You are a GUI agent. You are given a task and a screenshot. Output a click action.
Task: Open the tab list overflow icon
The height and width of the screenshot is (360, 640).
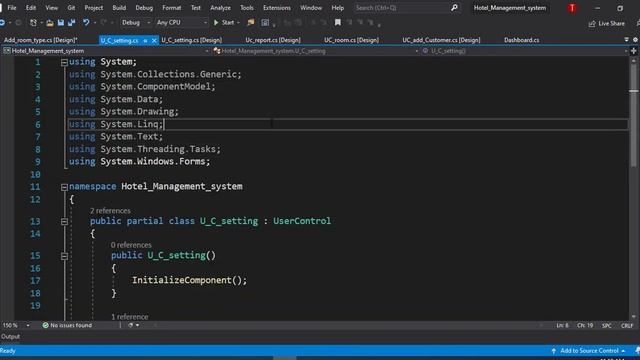[627, 40]
